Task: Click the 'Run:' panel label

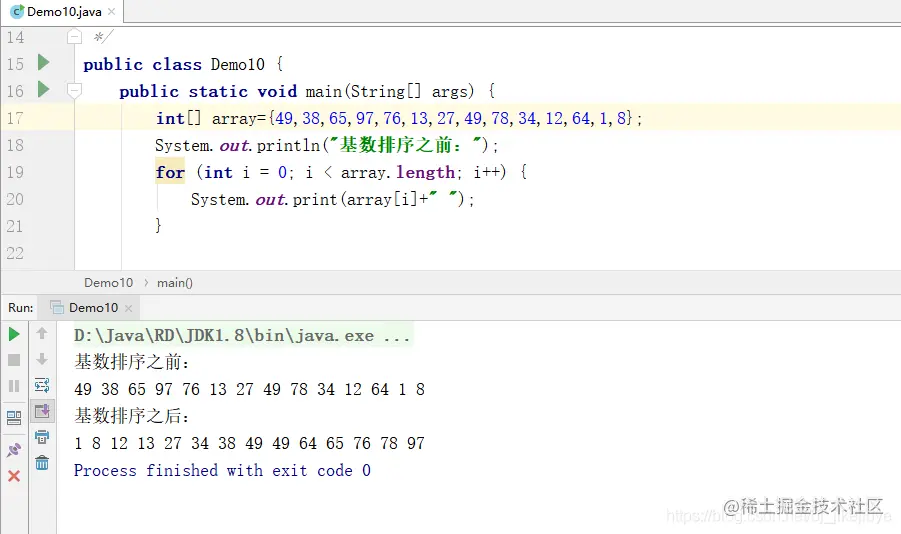Action: [21, 308]
